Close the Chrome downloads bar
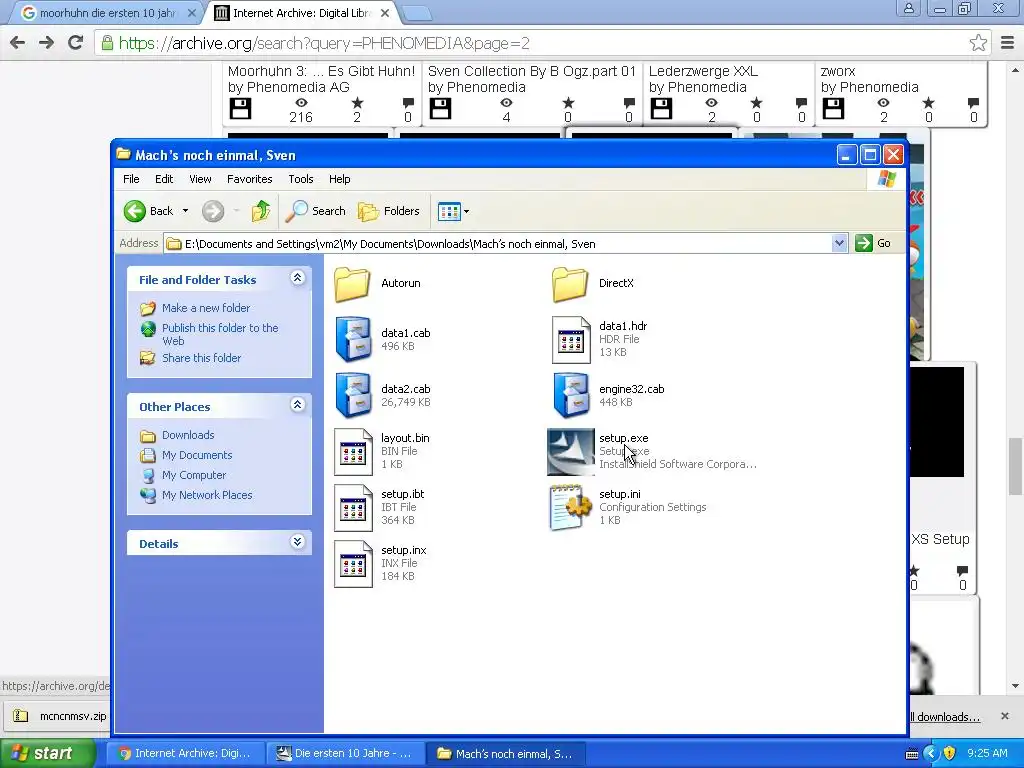This screenshot has width=1024, height=768. [x=1004, y=716]
